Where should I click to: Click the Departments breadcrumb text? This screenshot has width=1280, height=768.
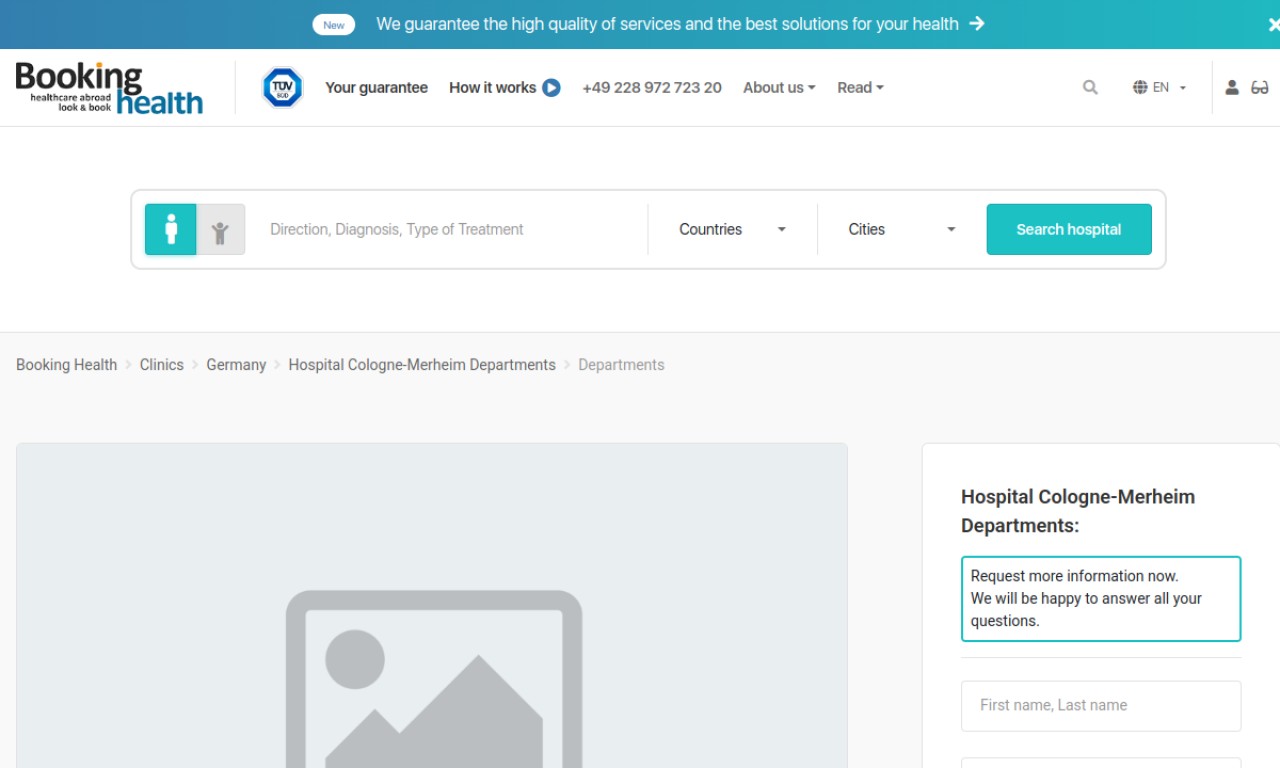point(621,365)
